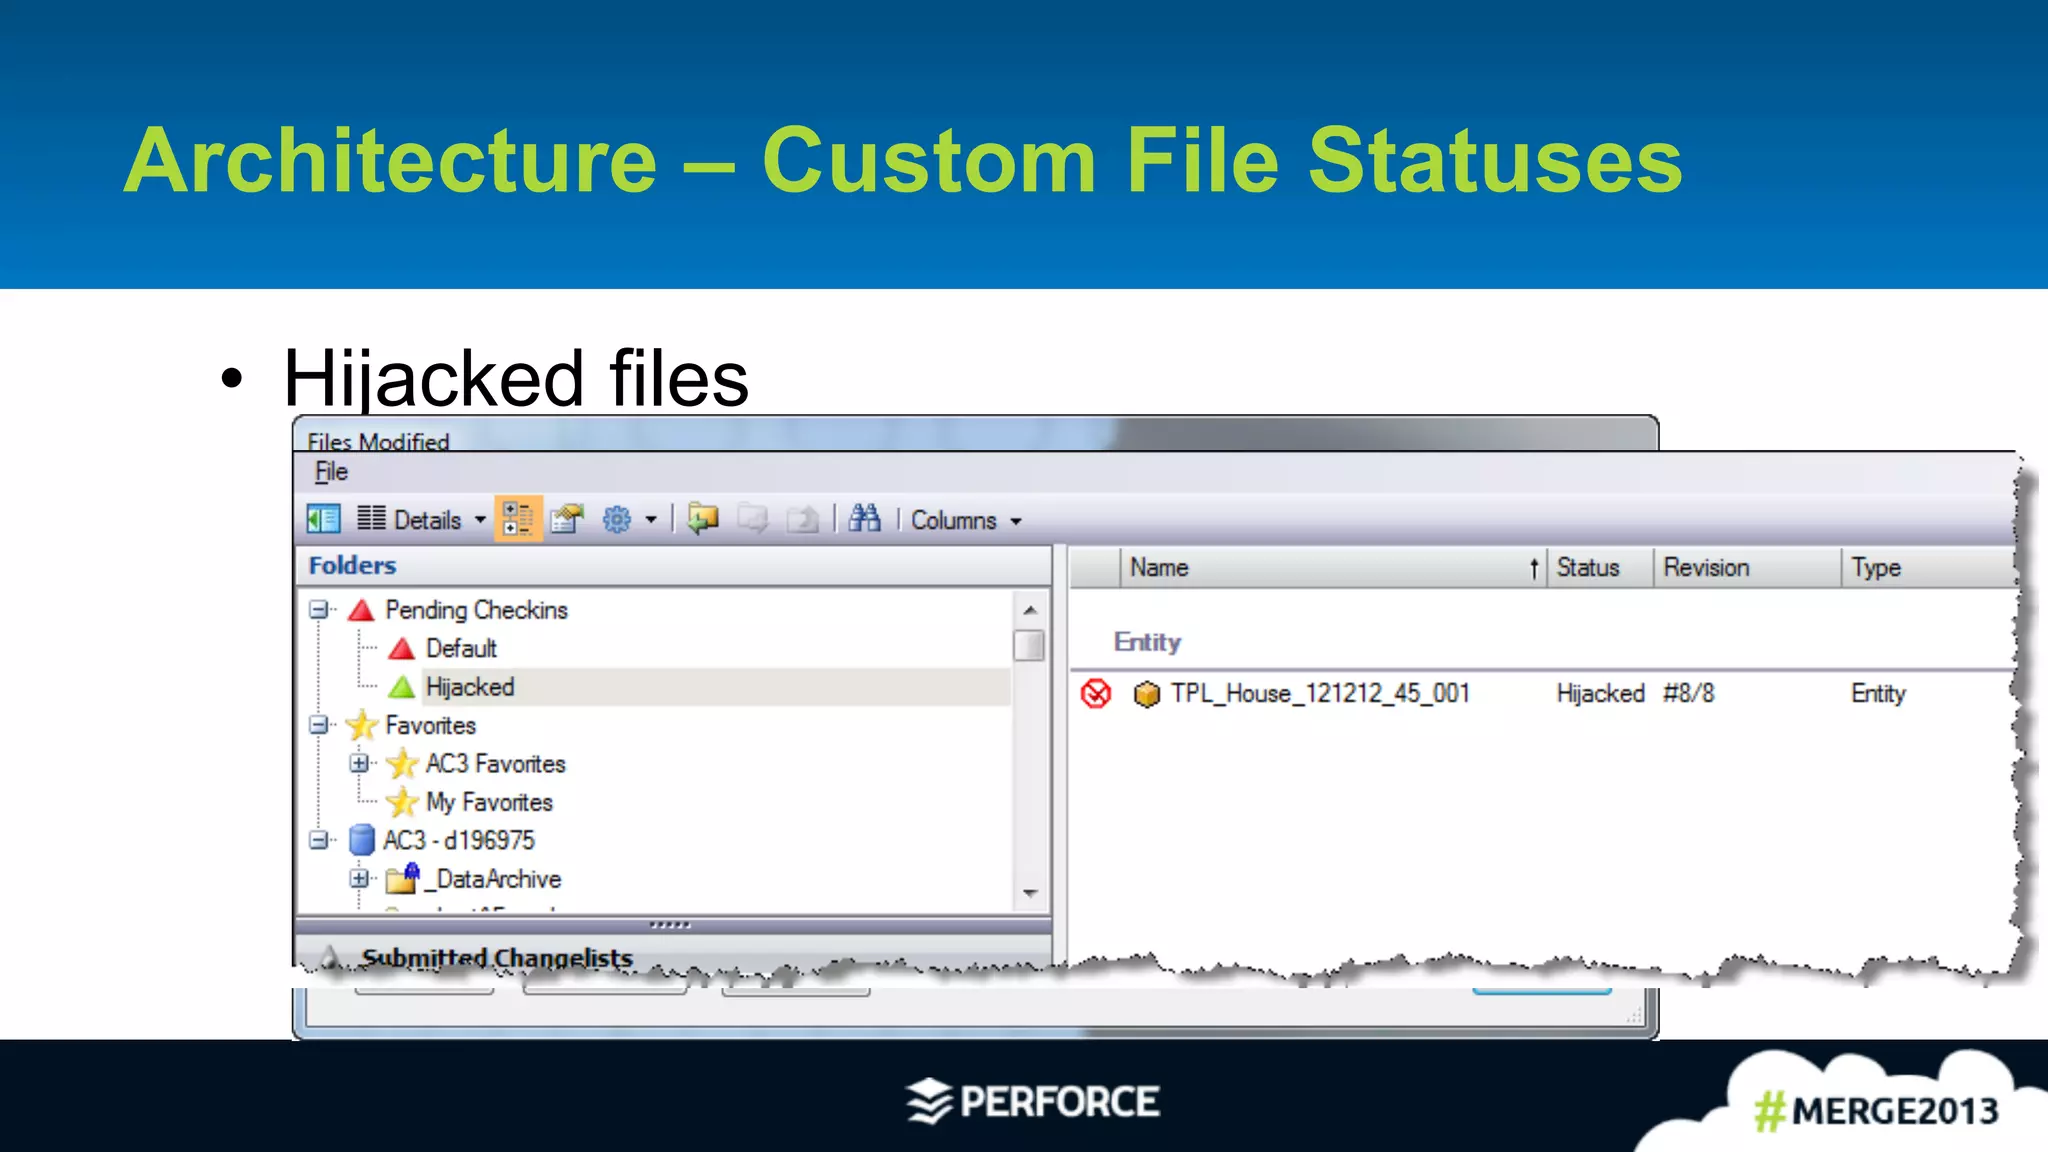Open the Details view dropdown arrow
Viewport: 2048px width, 1152px height.
tap(480, 520)
